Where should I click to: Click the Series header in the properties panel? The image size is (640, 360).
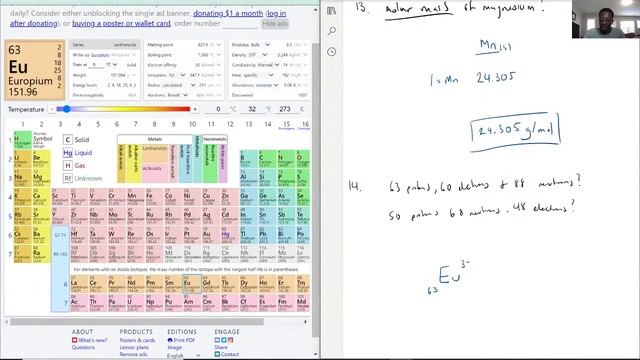104,44
